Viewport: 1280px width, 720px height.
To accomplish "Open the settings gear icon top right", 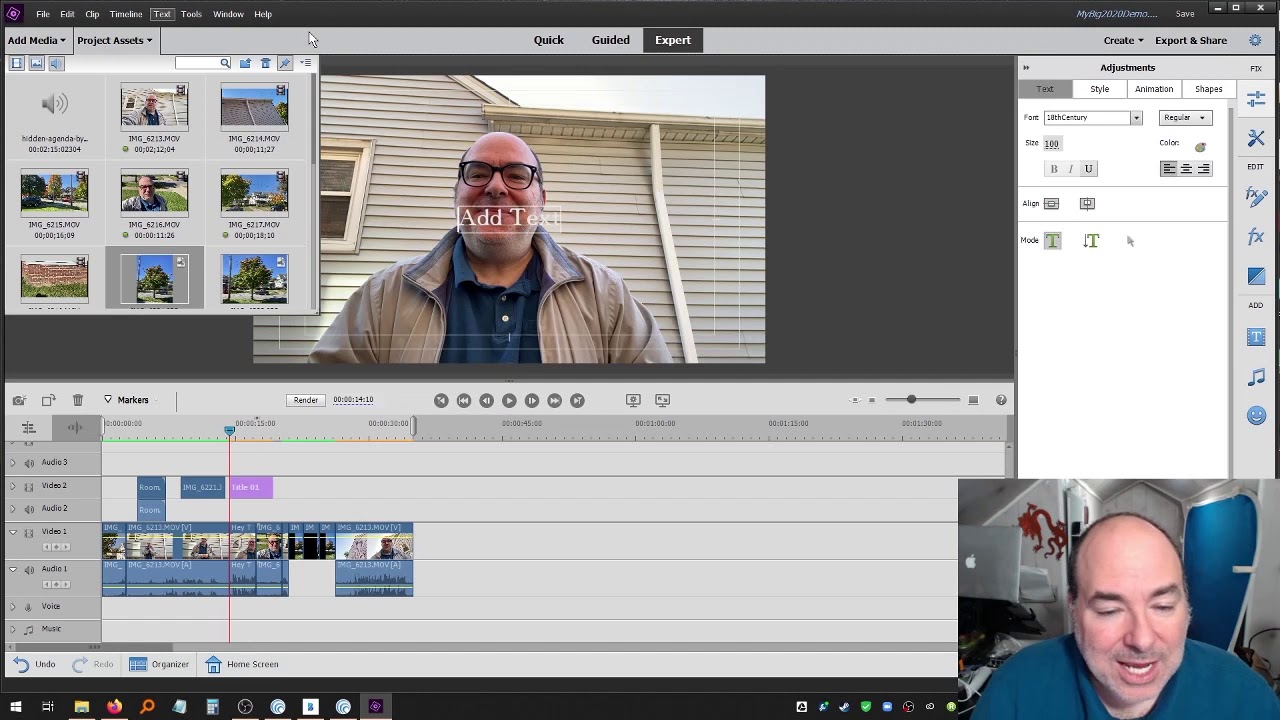I will 1255,40.
